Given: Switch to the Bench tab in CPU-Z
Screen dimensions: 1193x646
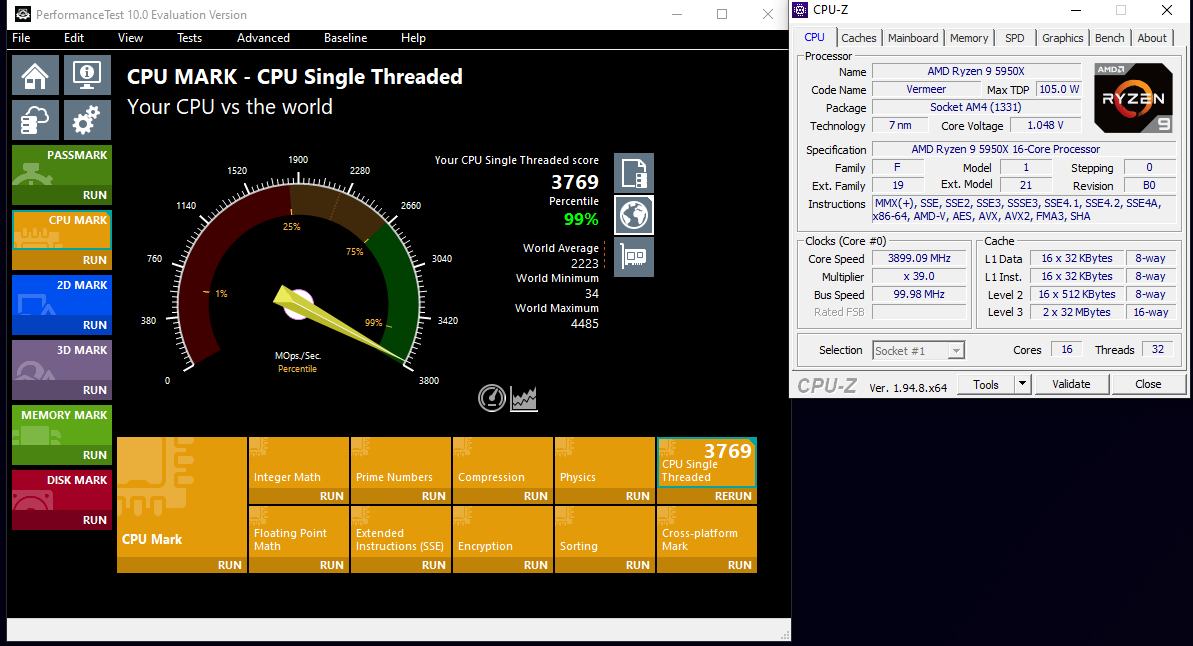Looking at the screenshot, I should pyautogui.click(x=1109, y=38).
